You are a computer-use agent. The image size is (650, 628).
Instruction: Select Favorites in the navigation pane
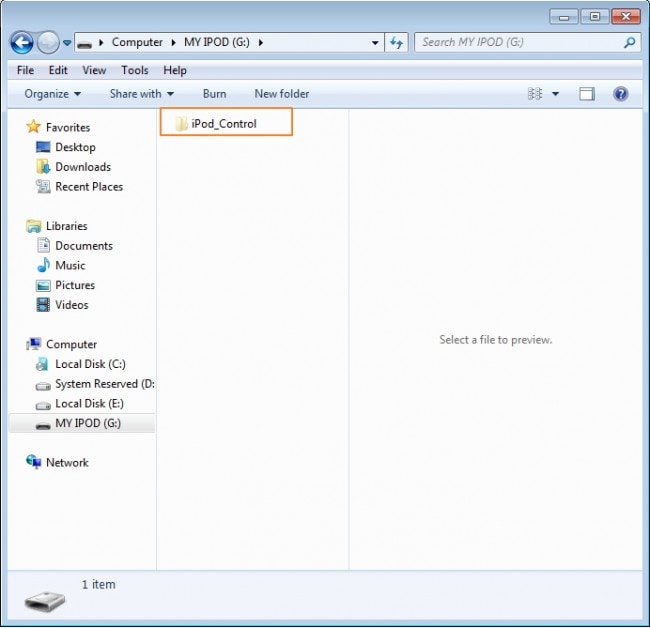pos(68,128)
